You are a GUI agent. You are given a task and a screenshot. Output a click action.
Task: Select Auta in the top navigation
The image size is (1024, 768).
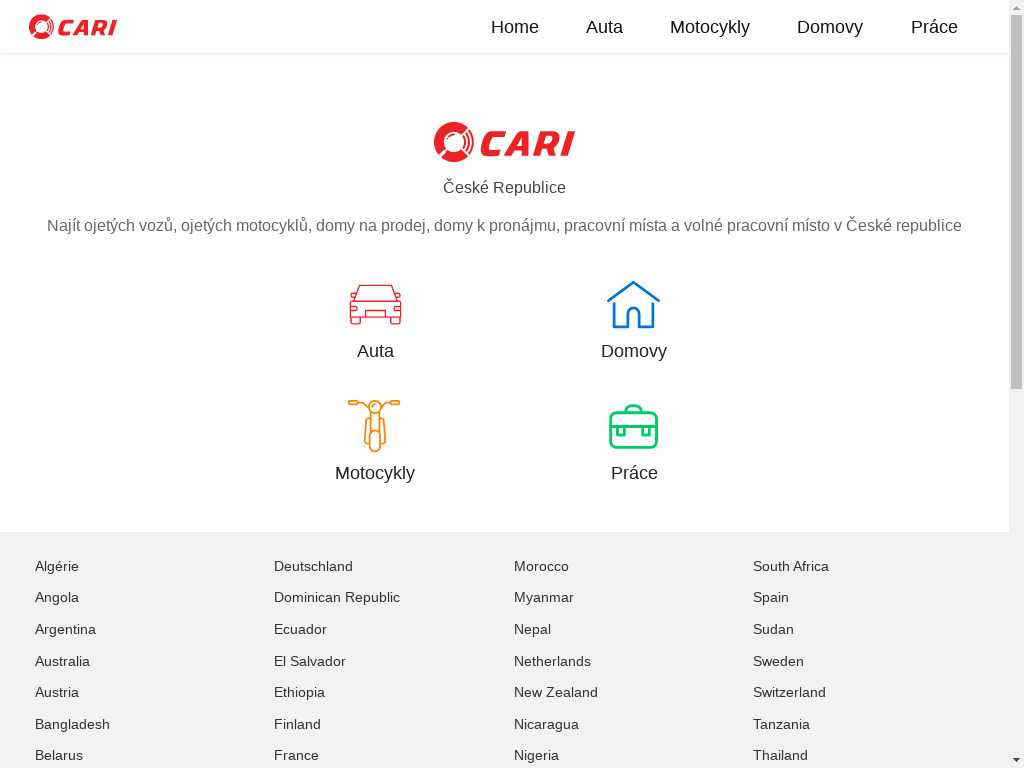pos(604,27)
